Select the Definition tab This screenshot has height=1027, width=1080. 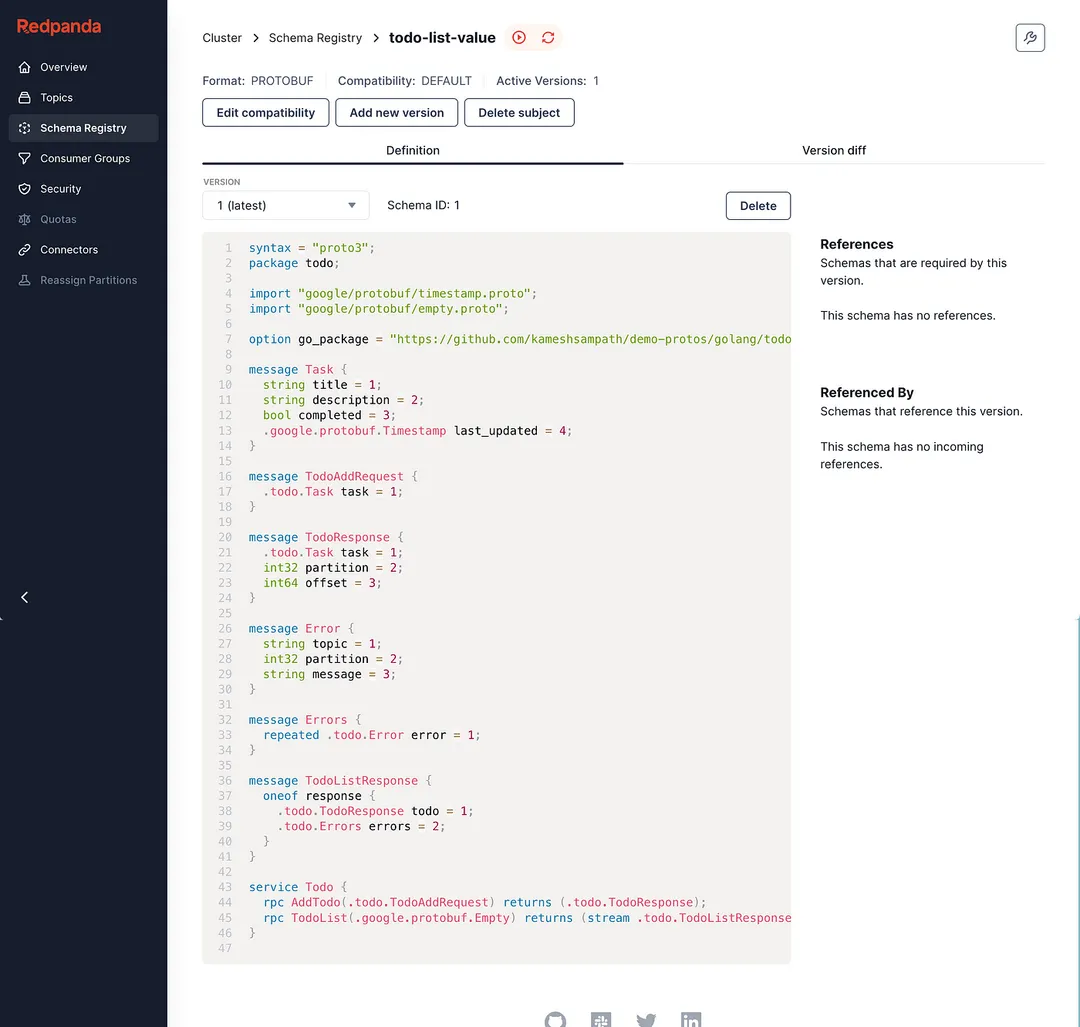pos(413,150)
